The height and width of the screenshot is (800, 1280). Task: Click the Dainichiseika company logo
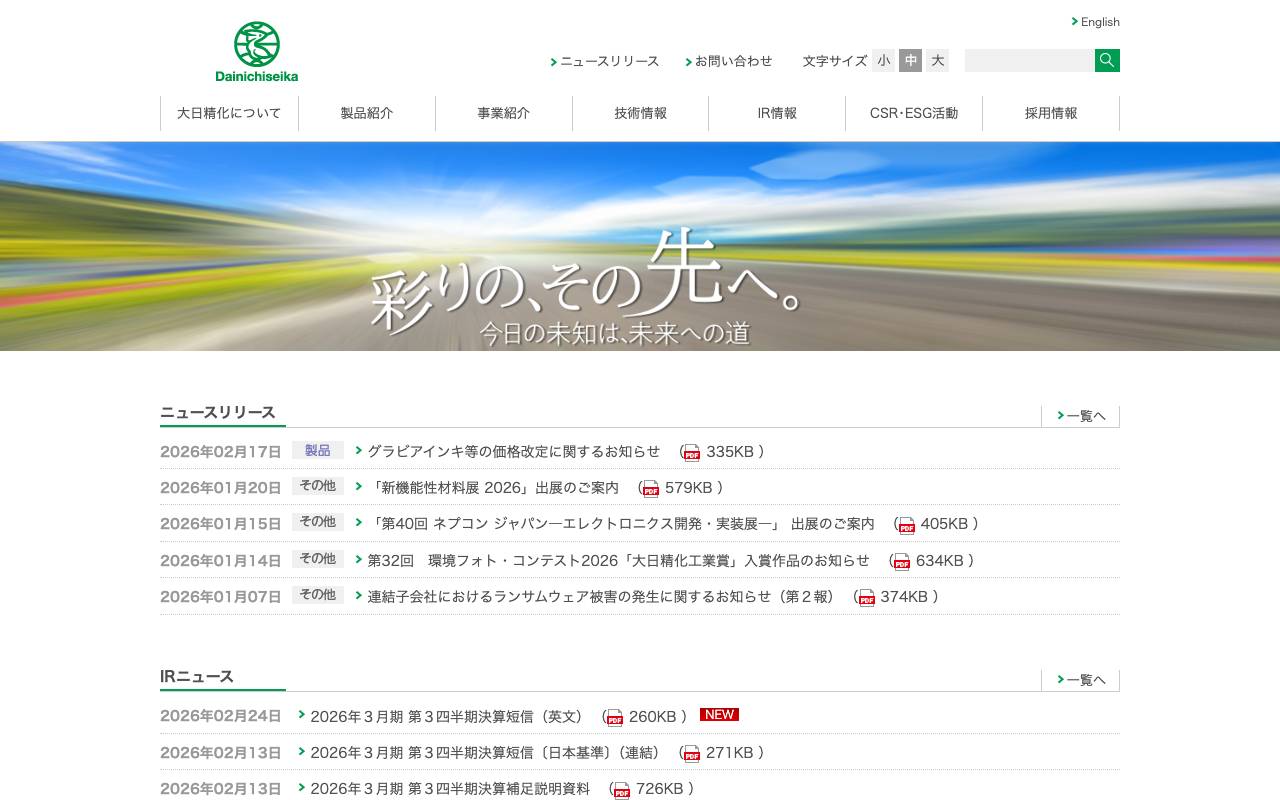(x=256, y=51)
